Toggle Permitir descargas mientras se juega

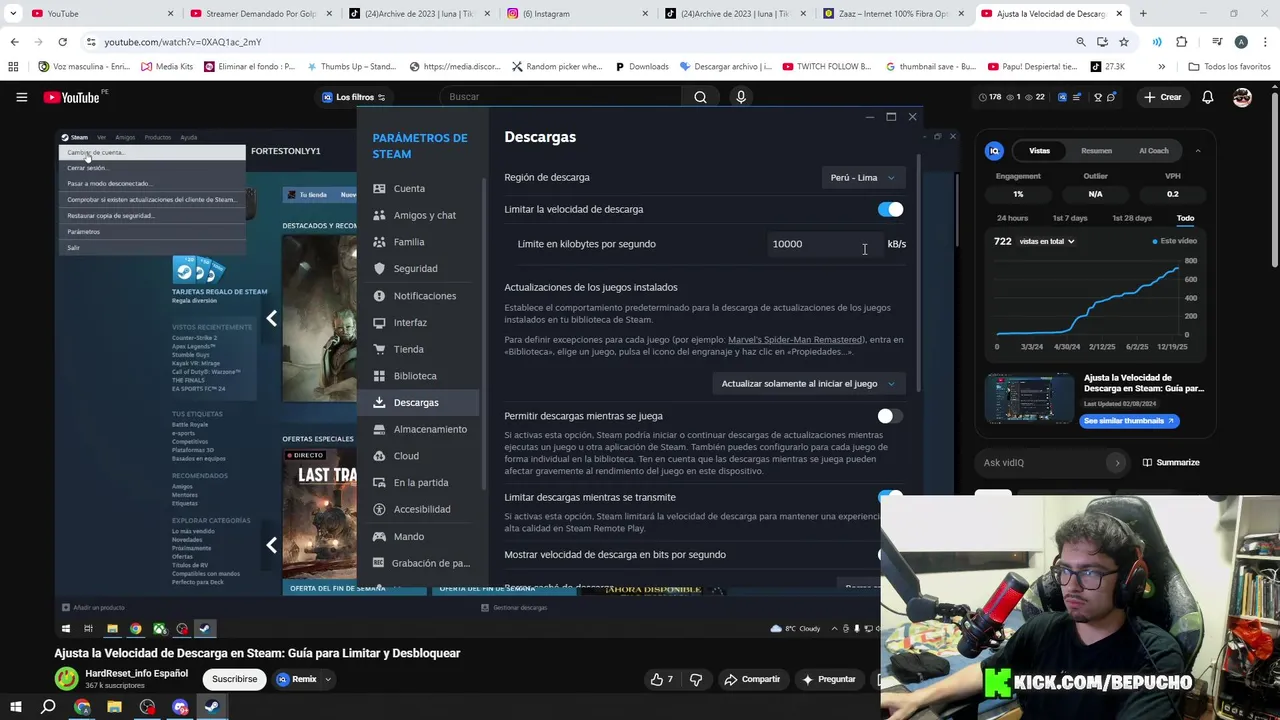[x=890, y=416]
